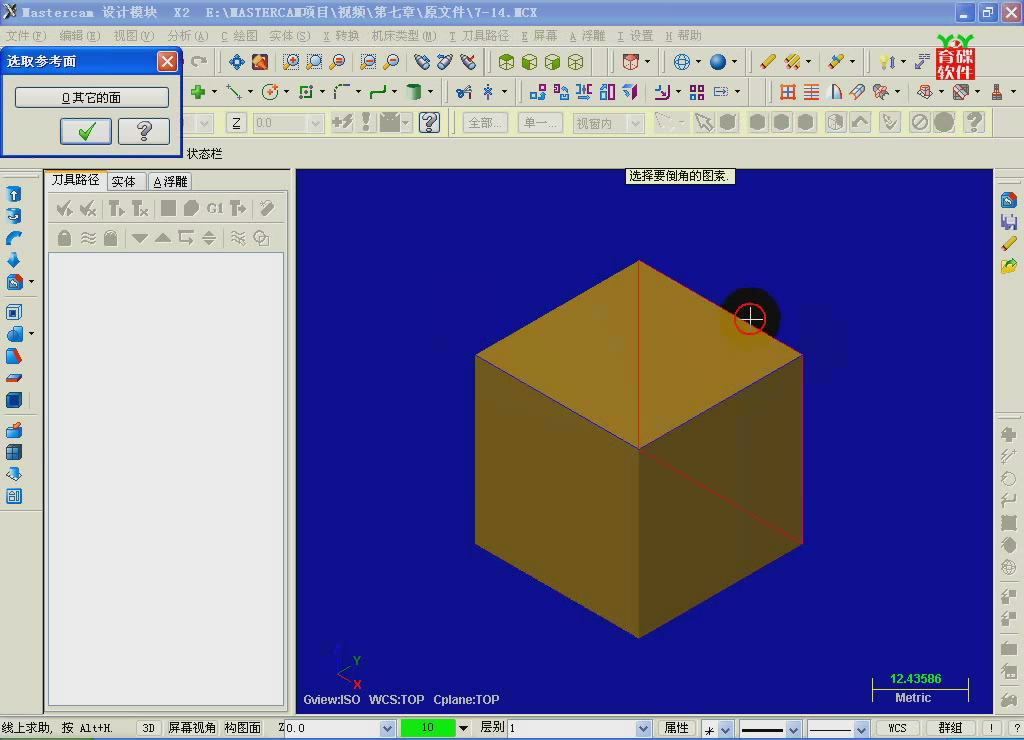Click the fit-to-screen icon
This screenshot has width=1024, height=740.
coord(236,62)
